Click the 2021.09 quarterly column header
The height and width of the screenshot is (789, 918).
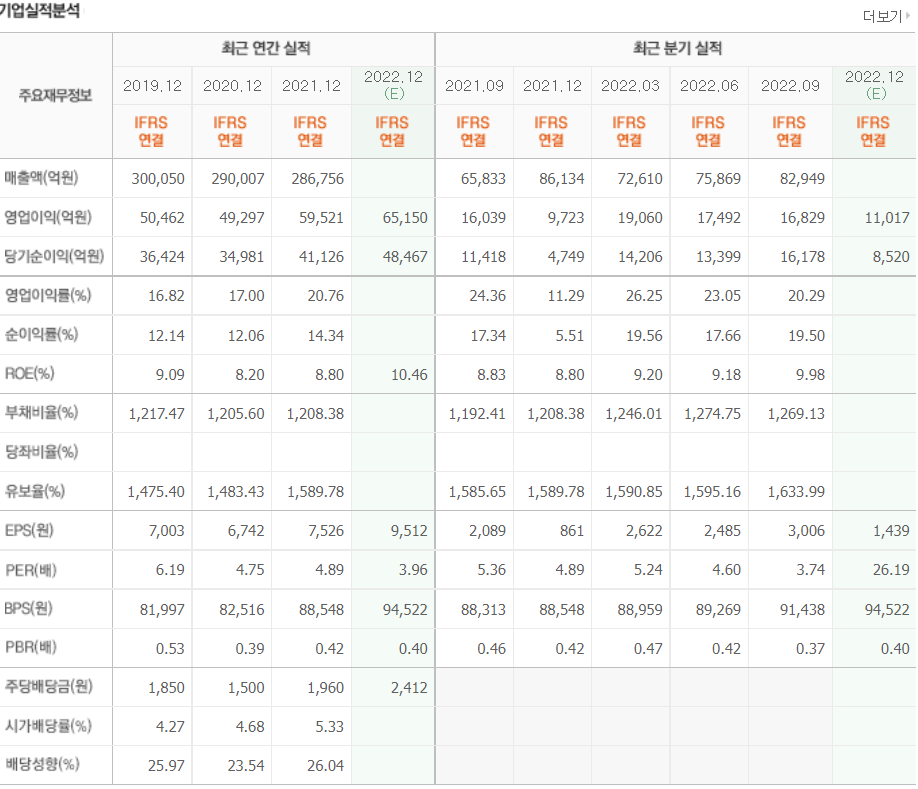[474, 85]
